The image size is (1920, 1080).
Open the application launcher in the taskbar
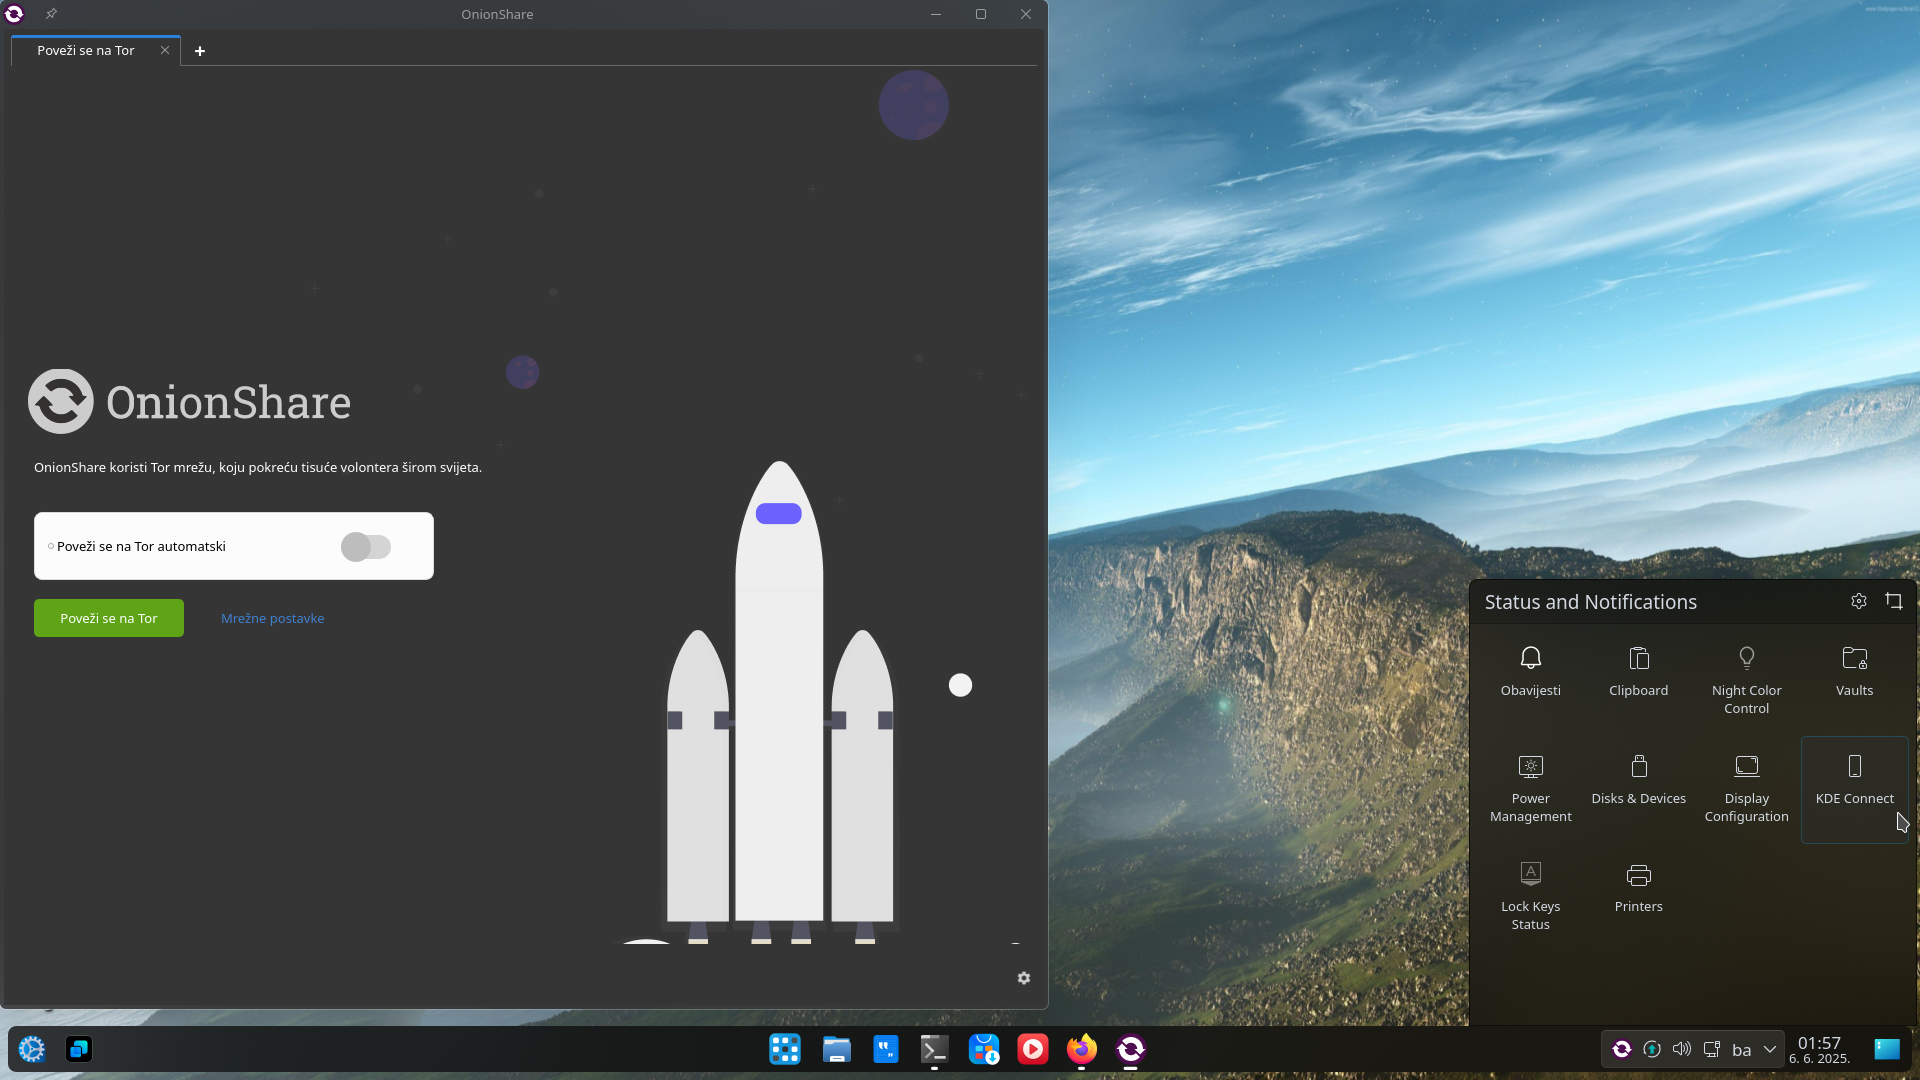(32, 1049)
